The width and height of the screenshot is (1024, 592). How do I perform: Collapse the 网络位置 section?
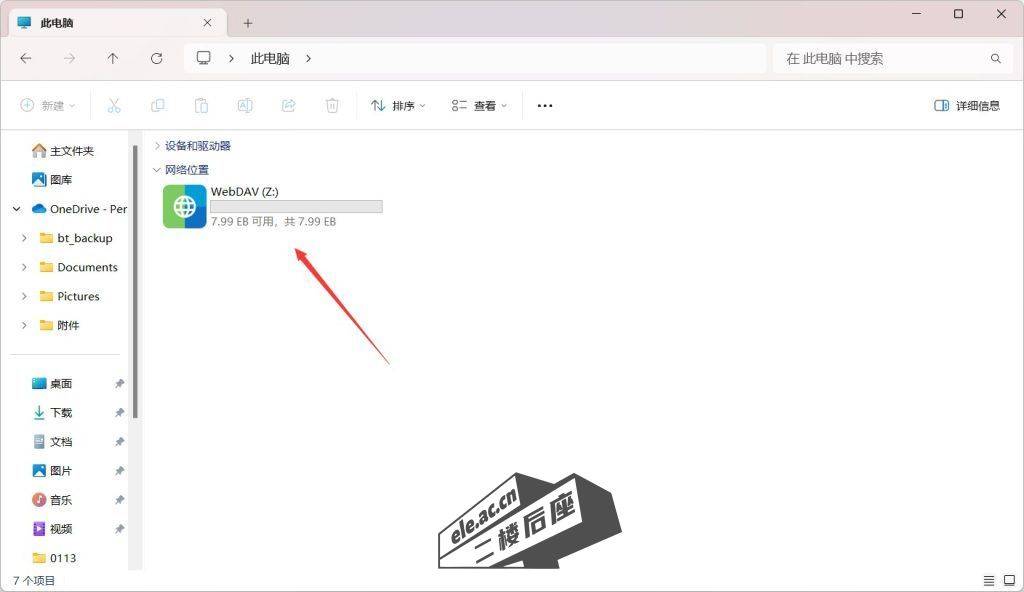pos(157,170)
